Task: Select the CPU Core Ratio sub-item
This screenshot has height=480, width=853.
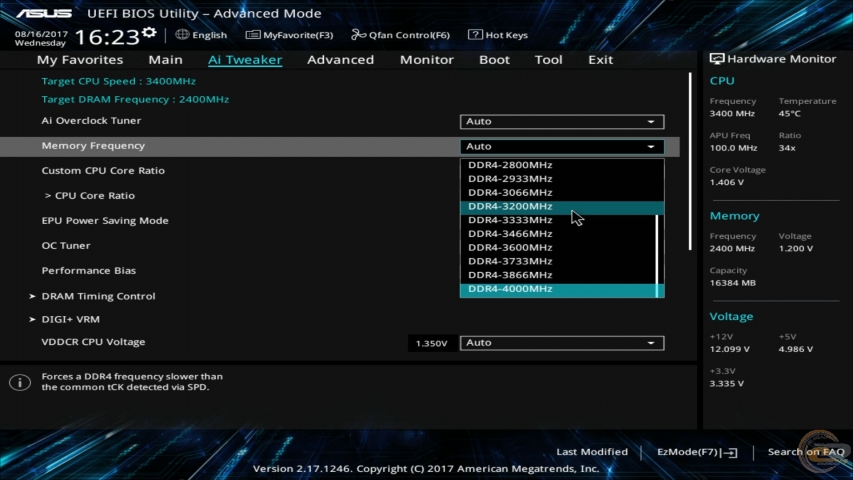Action: coord(90,195)
